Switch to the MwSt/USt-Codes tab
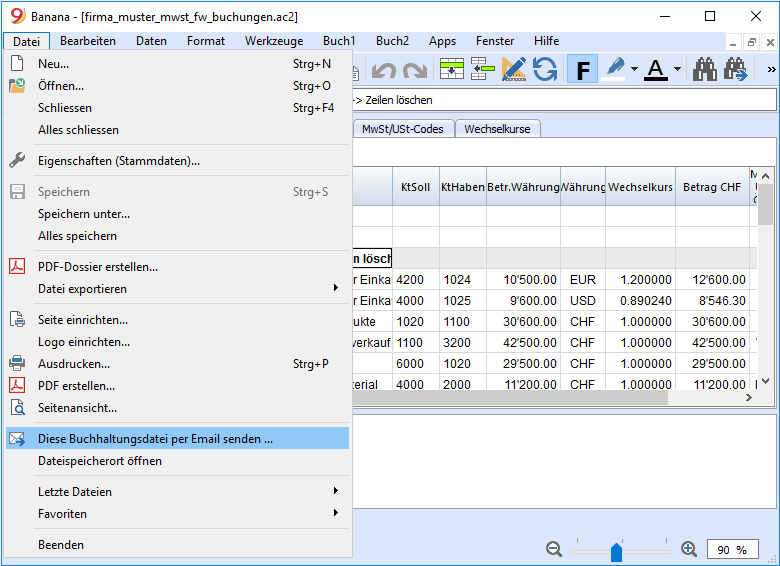780x566 pixels. (x=402, y=129)
